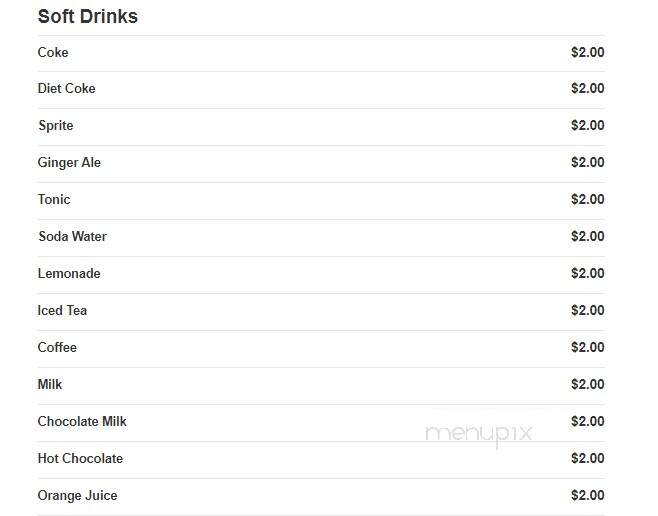
Task: Click the Soft Drinks heading
Action: point(88,17)
